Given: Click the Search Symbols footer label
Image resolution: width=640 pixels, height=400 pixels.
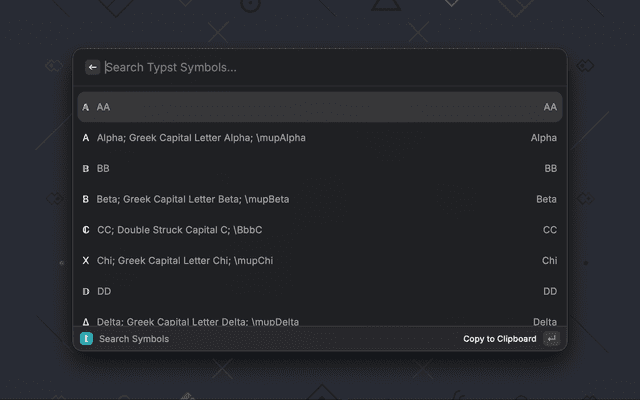Looking at the screenshot, I should 134,339.
